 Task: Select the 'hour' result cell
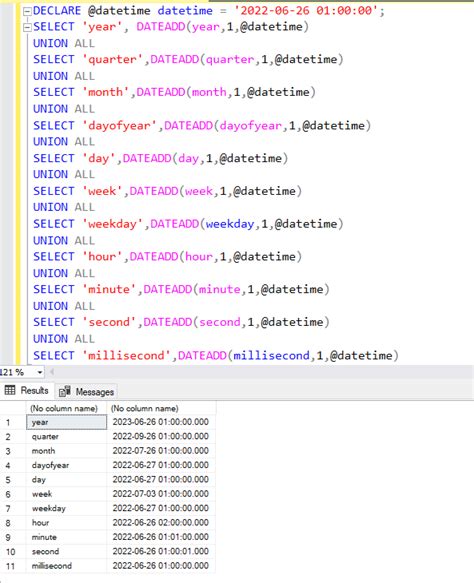pyautogui.click(x=67, y=523)
